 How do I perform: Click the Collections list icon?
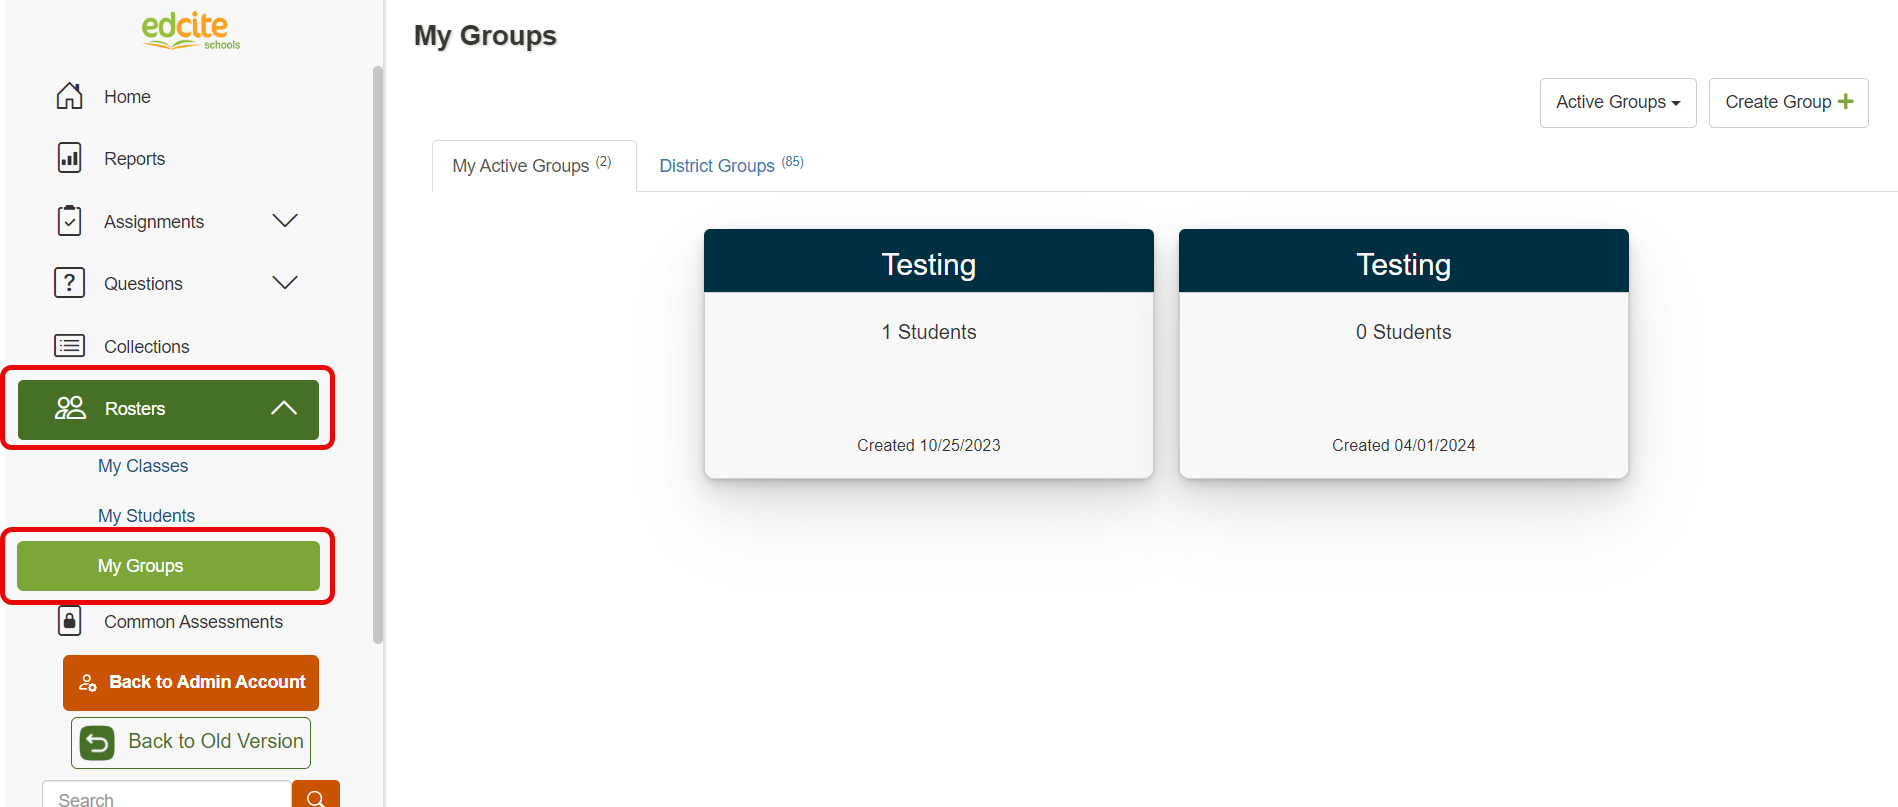pyautogui.click(x=69, y=346)
